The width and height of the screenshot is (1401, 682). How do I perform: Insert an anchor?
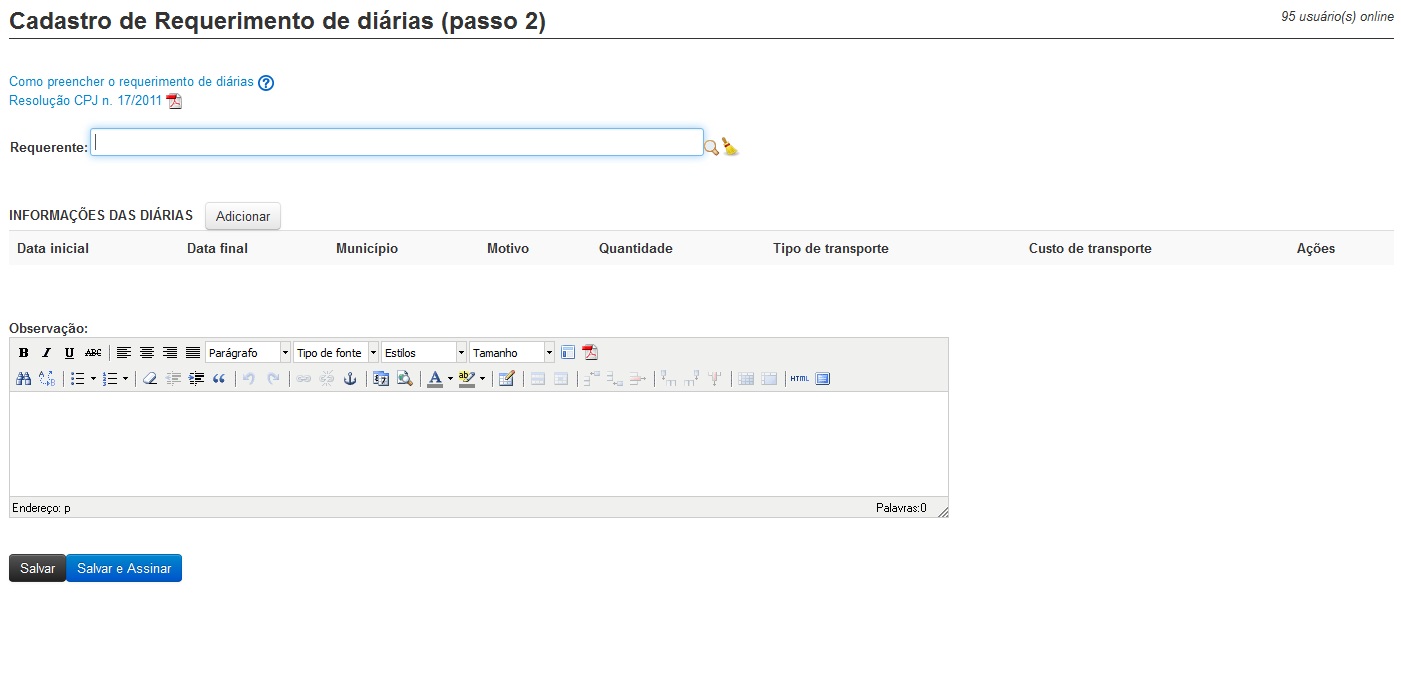click(350, 379)
